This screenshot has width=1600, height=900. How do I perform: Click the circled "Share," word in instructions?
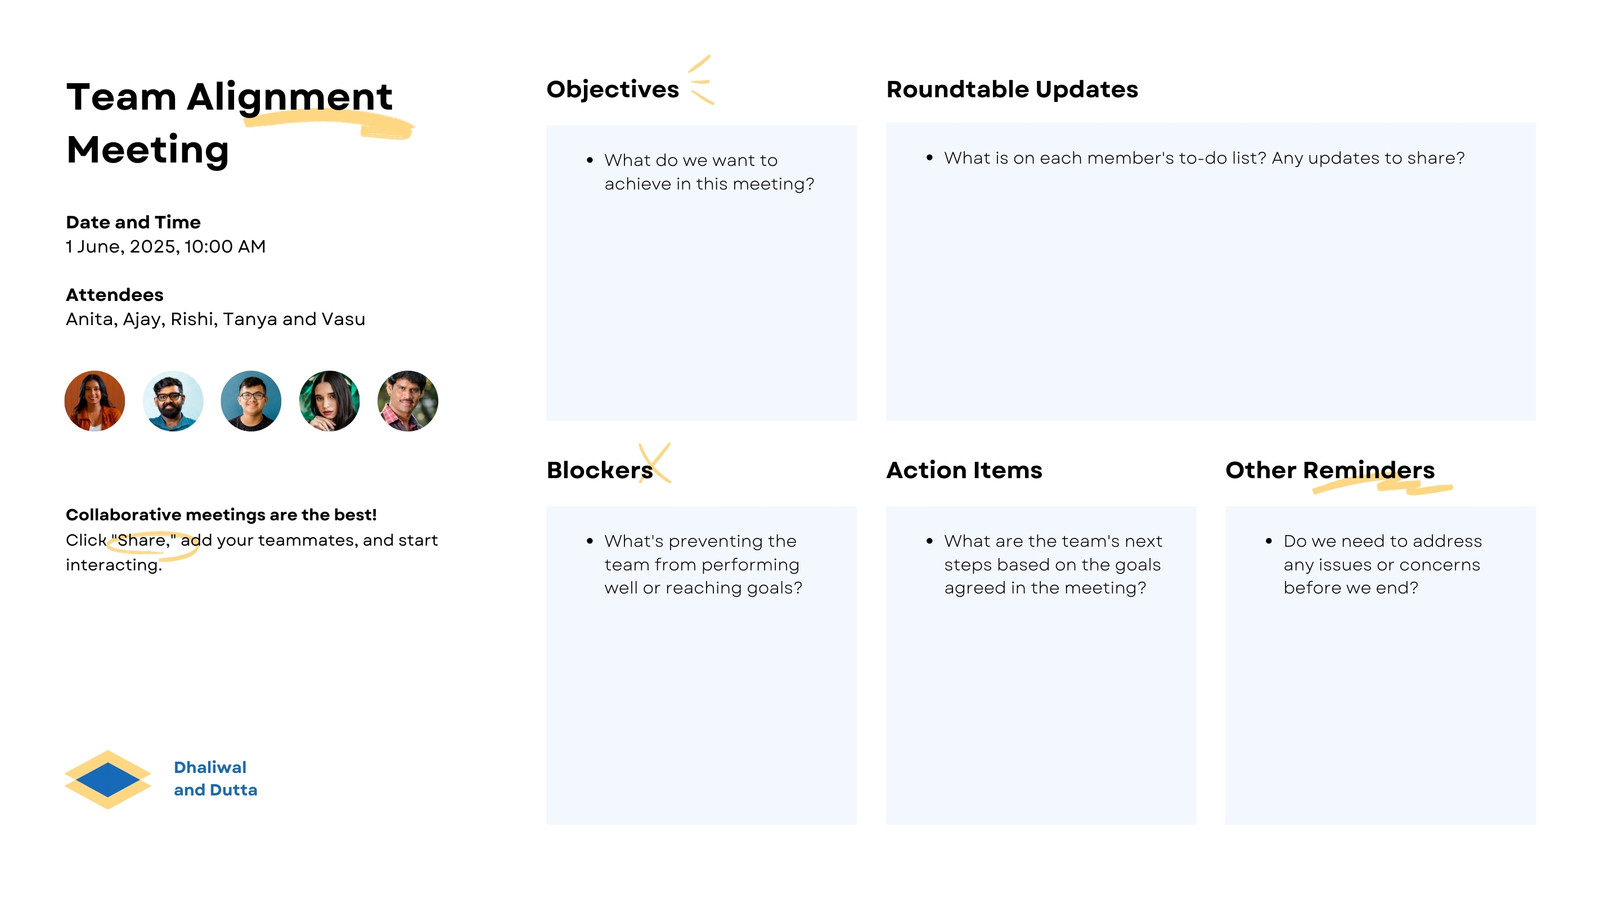pos(143,540)
